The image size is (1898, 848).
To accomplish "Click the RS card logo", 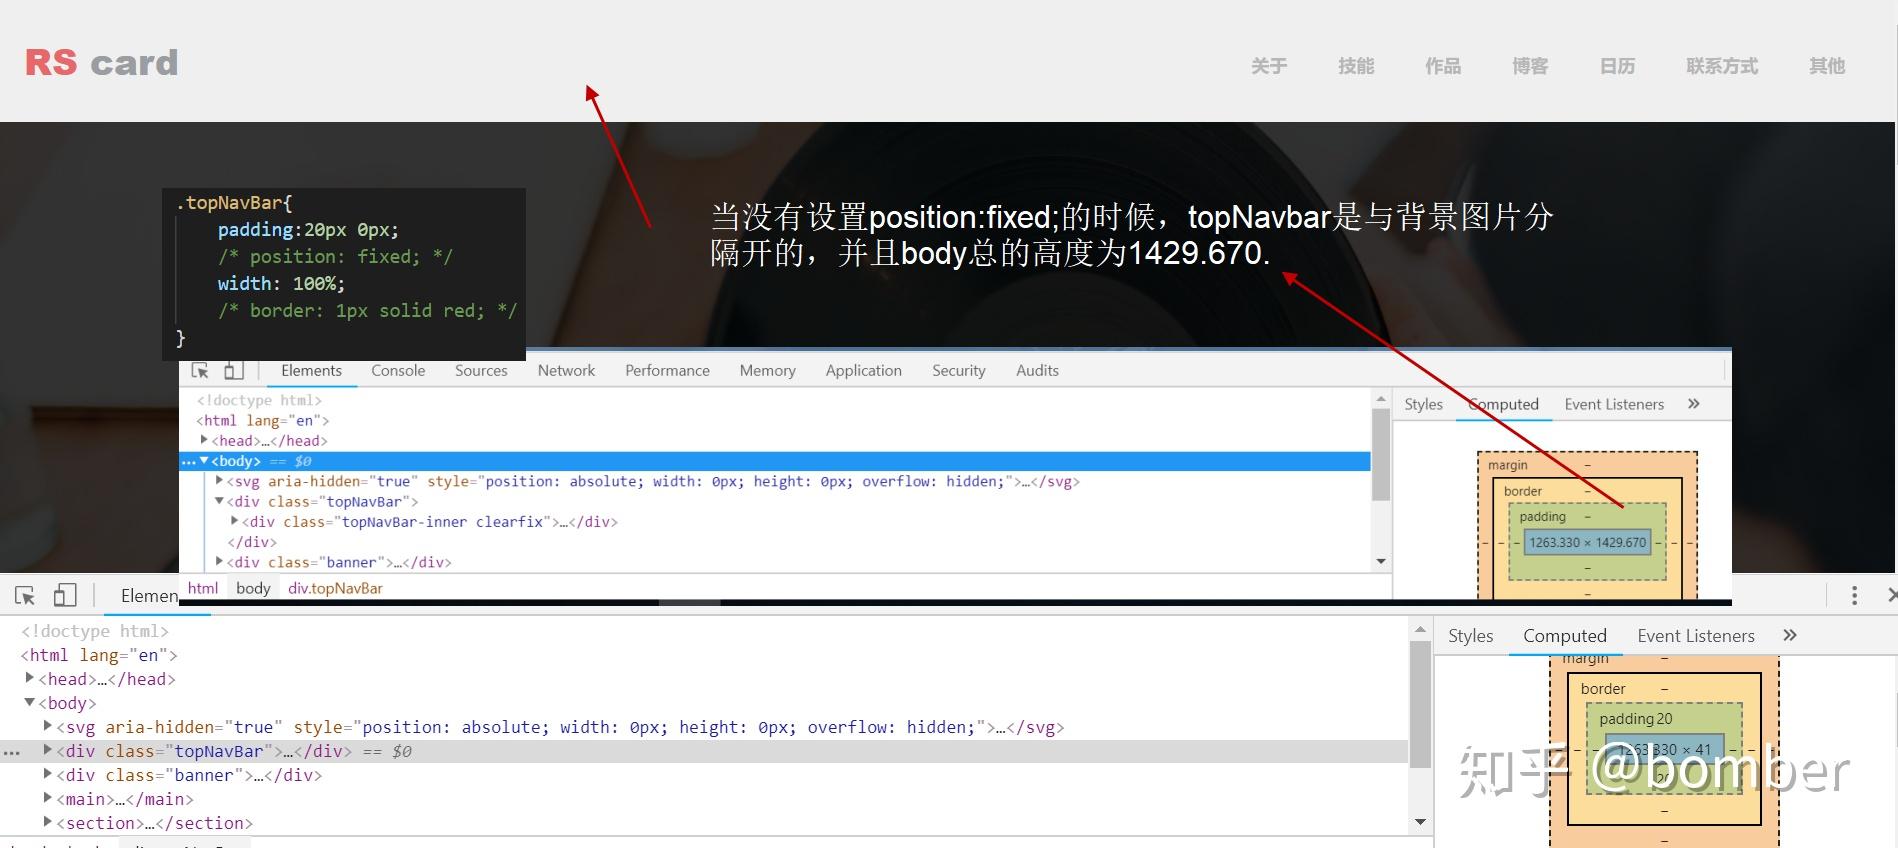I will pos(102,63).
